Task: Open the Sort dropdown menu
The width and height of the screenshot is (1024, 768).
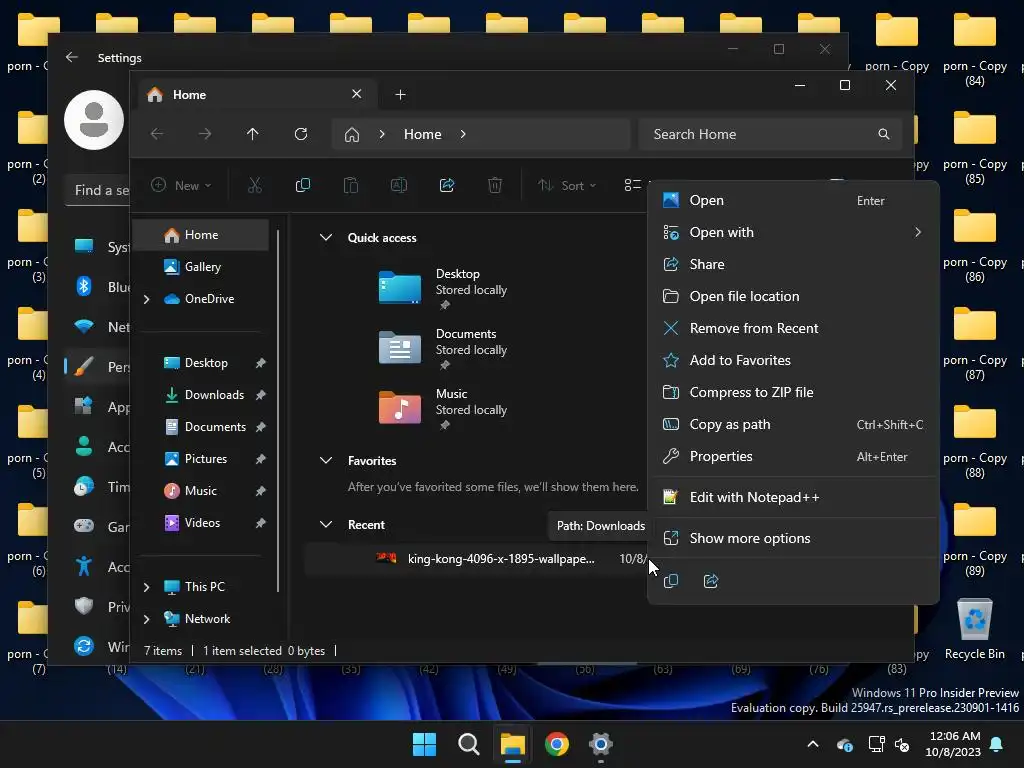Action: (567, 185)
